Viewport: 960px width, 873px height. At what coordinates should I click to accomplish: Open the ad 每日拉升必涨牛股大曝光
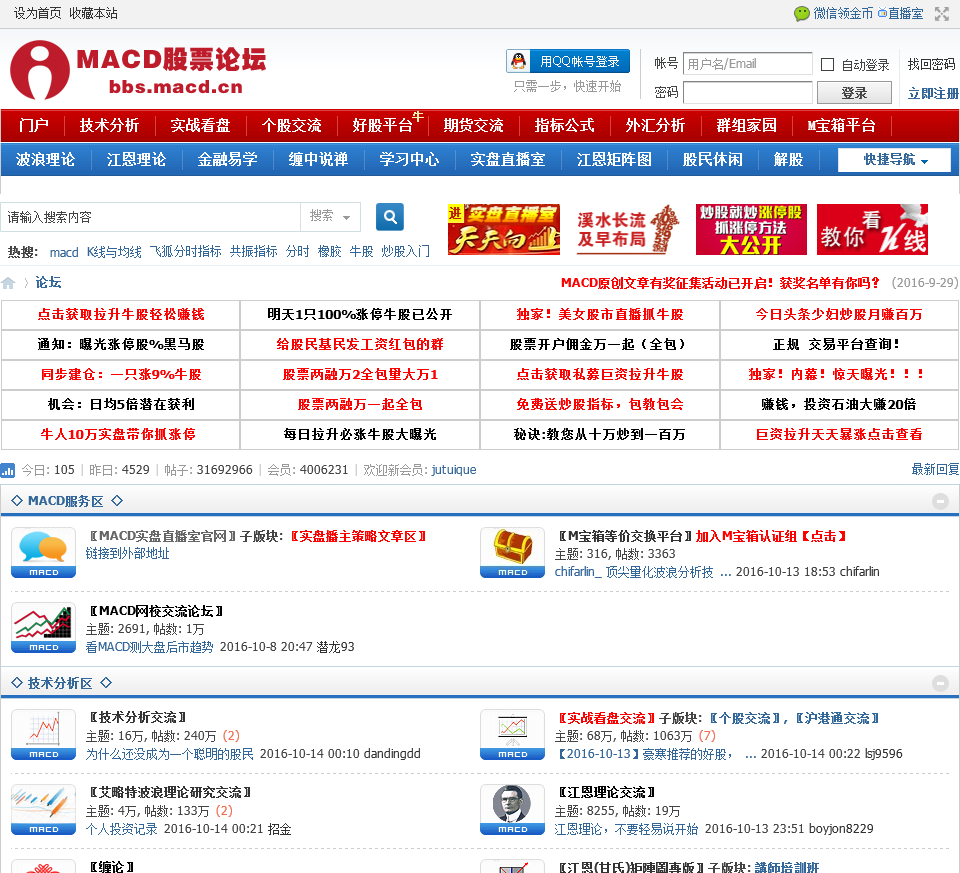(x=360, y=435)
